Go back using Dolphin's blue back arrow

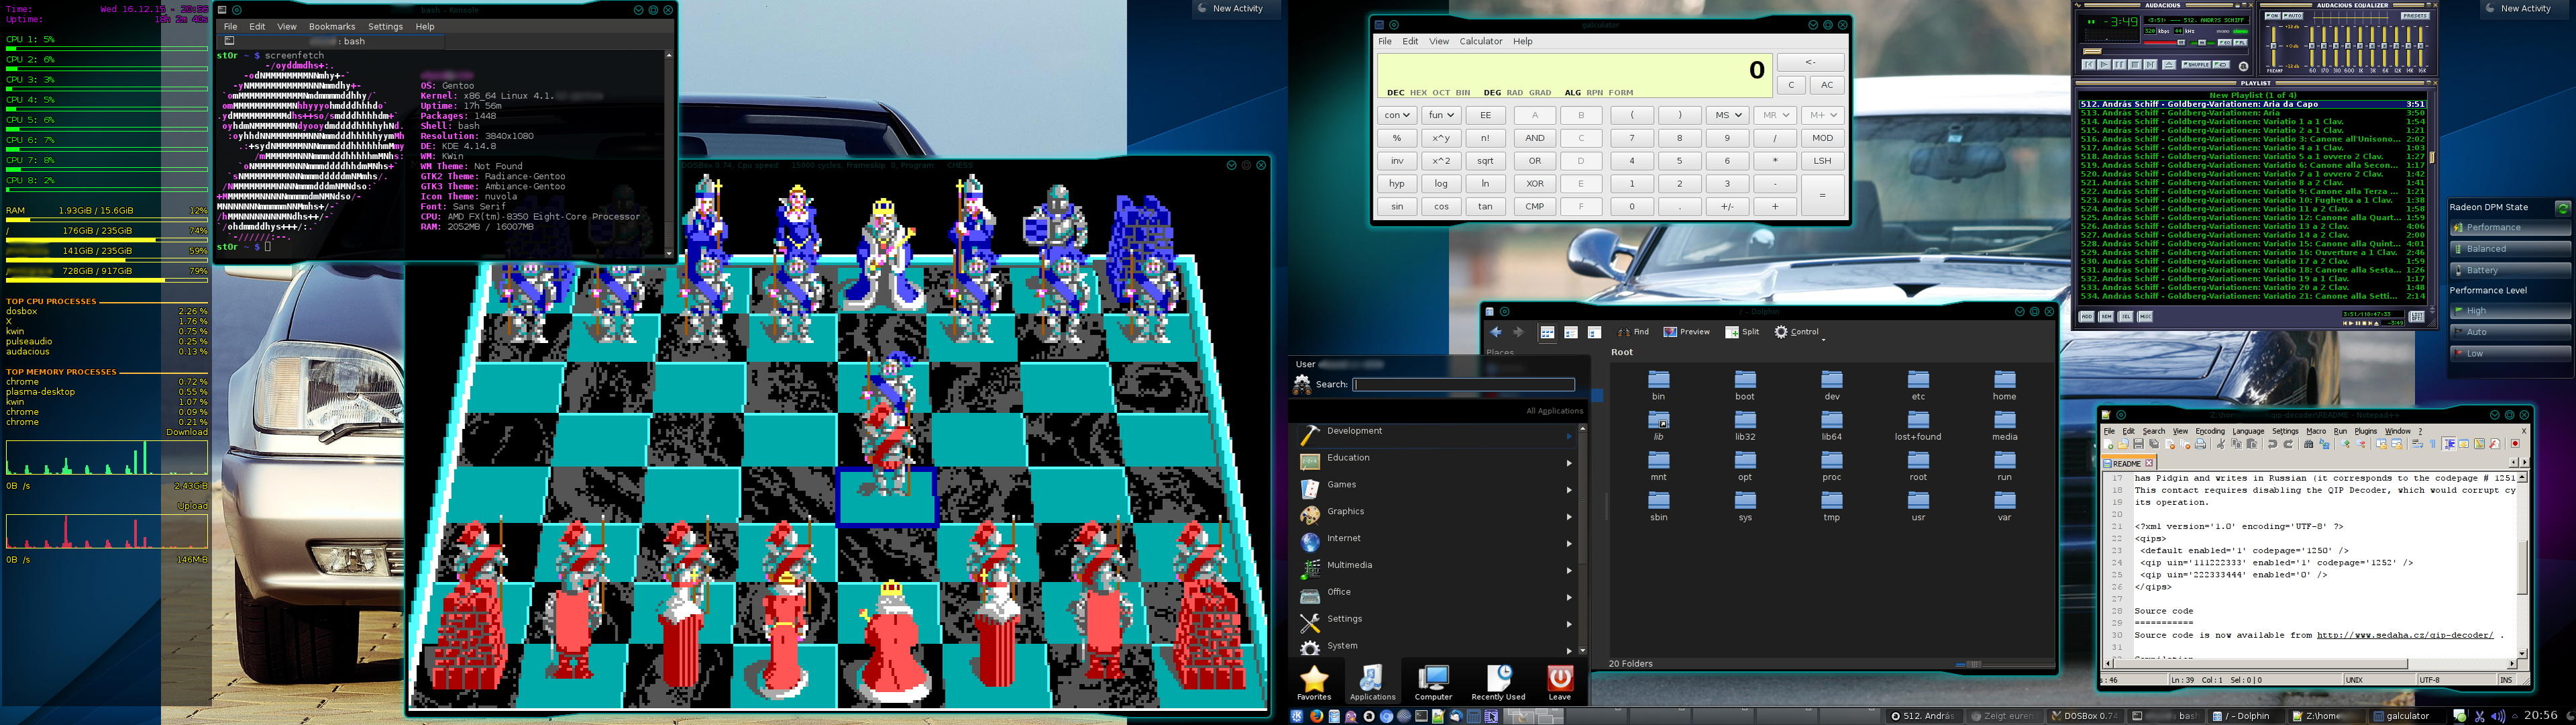coord(1496,332)
